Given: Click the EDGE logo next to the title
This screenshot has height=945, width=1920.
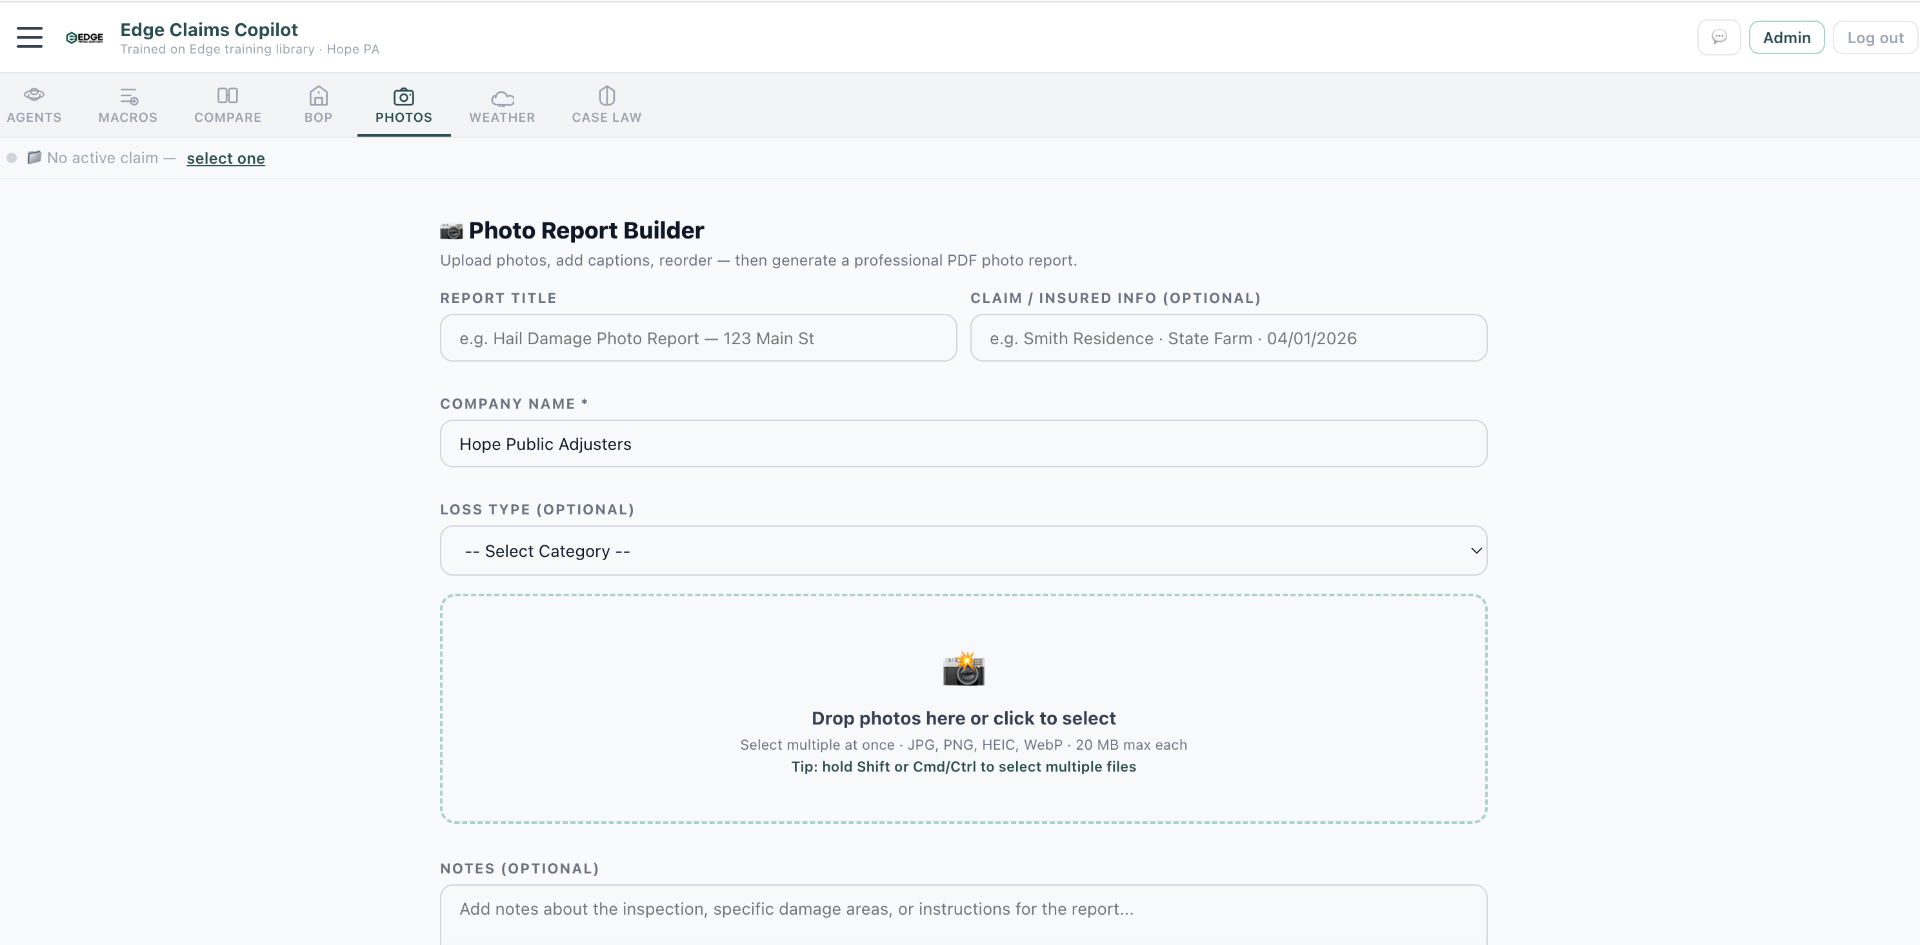Looking at the screenshot, I should click(84, 37).
